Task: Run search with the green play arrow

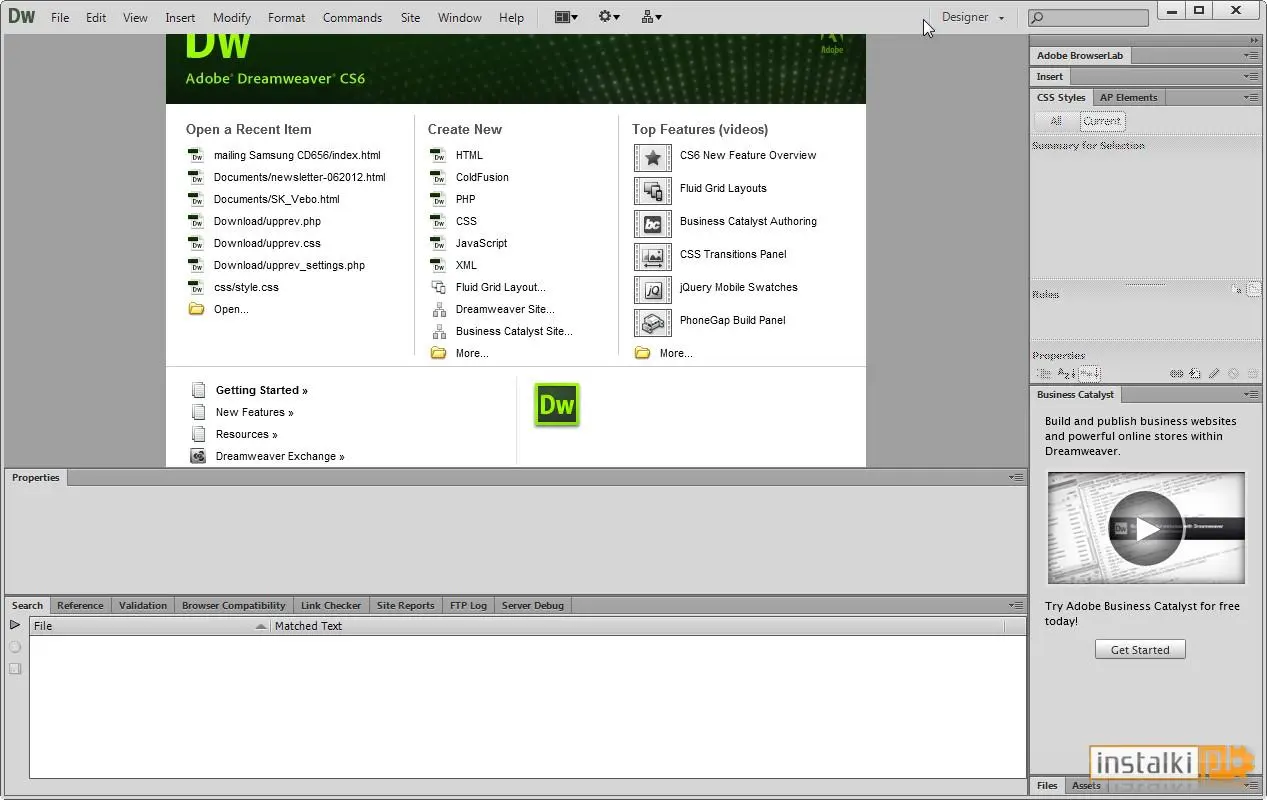Action: [x=15, y=625]
